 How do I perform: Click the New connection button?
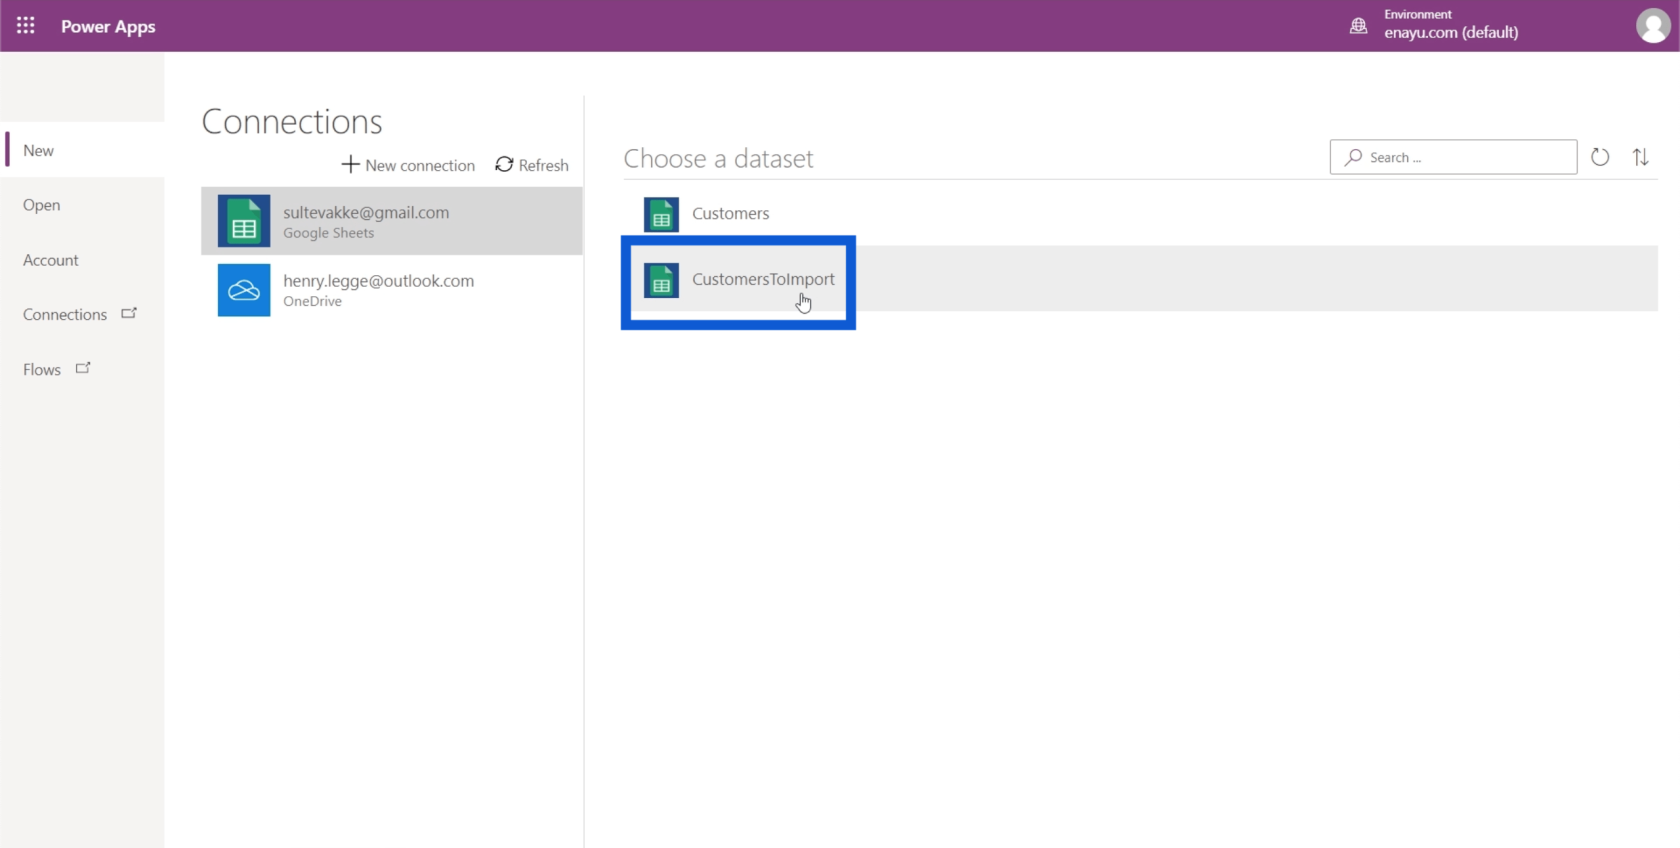(408, 165)
